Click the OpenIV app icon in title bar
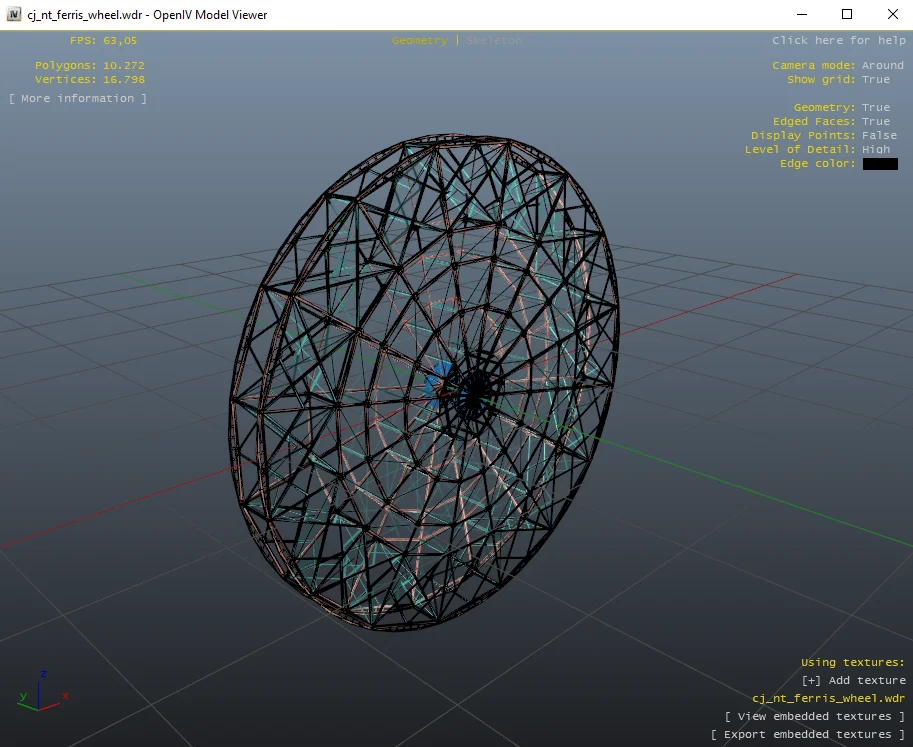The width and height of the screenshot is (913, 747). coord(13,14)
